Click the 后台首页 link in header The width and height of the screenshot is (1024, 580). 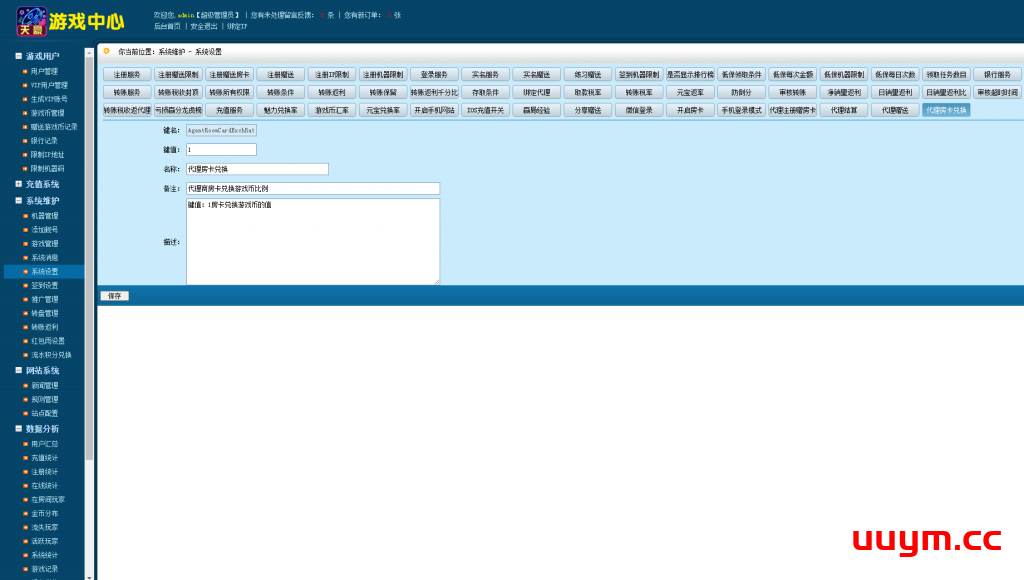pos(167,26)
